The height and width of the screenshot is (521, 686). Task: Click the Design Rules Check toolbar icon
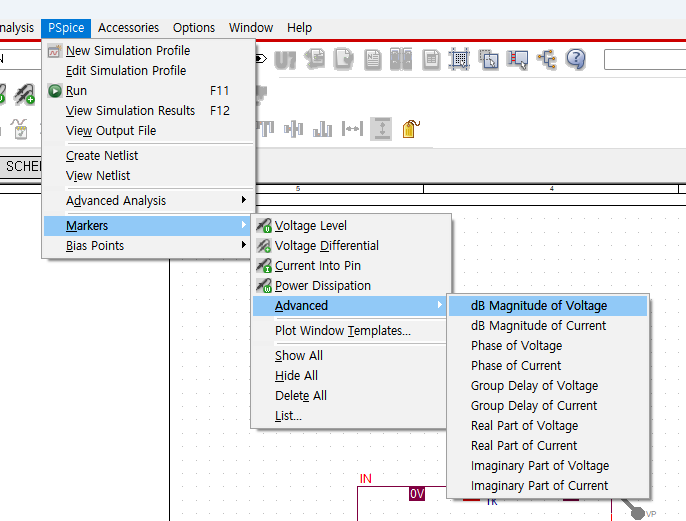343,59
